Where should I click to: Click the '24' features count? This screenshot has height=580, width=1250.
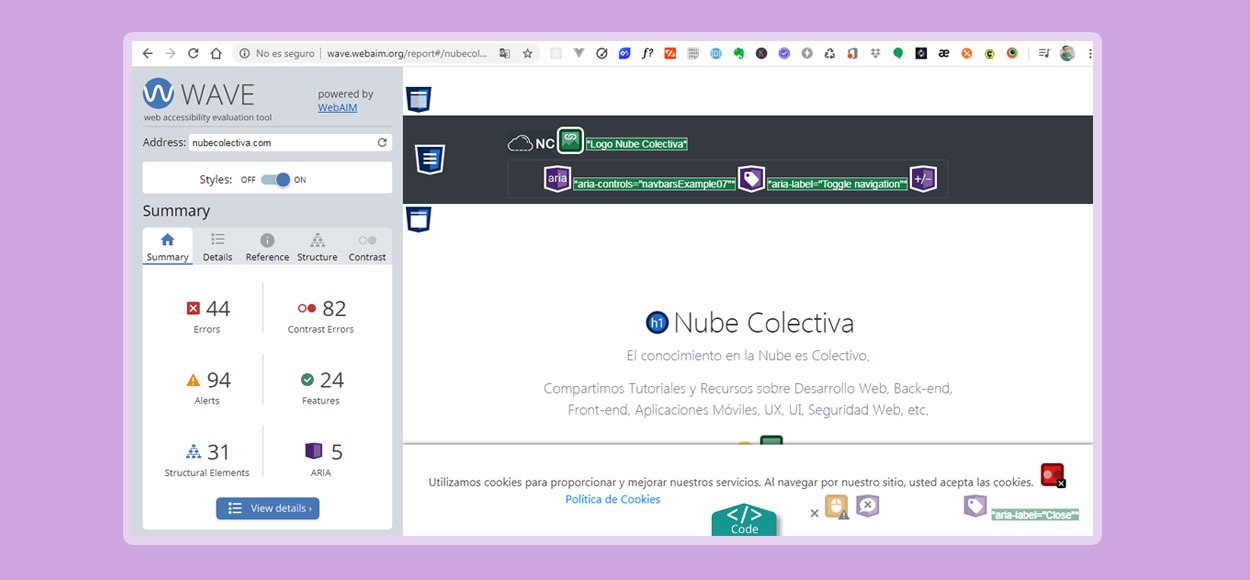point(332,380)
